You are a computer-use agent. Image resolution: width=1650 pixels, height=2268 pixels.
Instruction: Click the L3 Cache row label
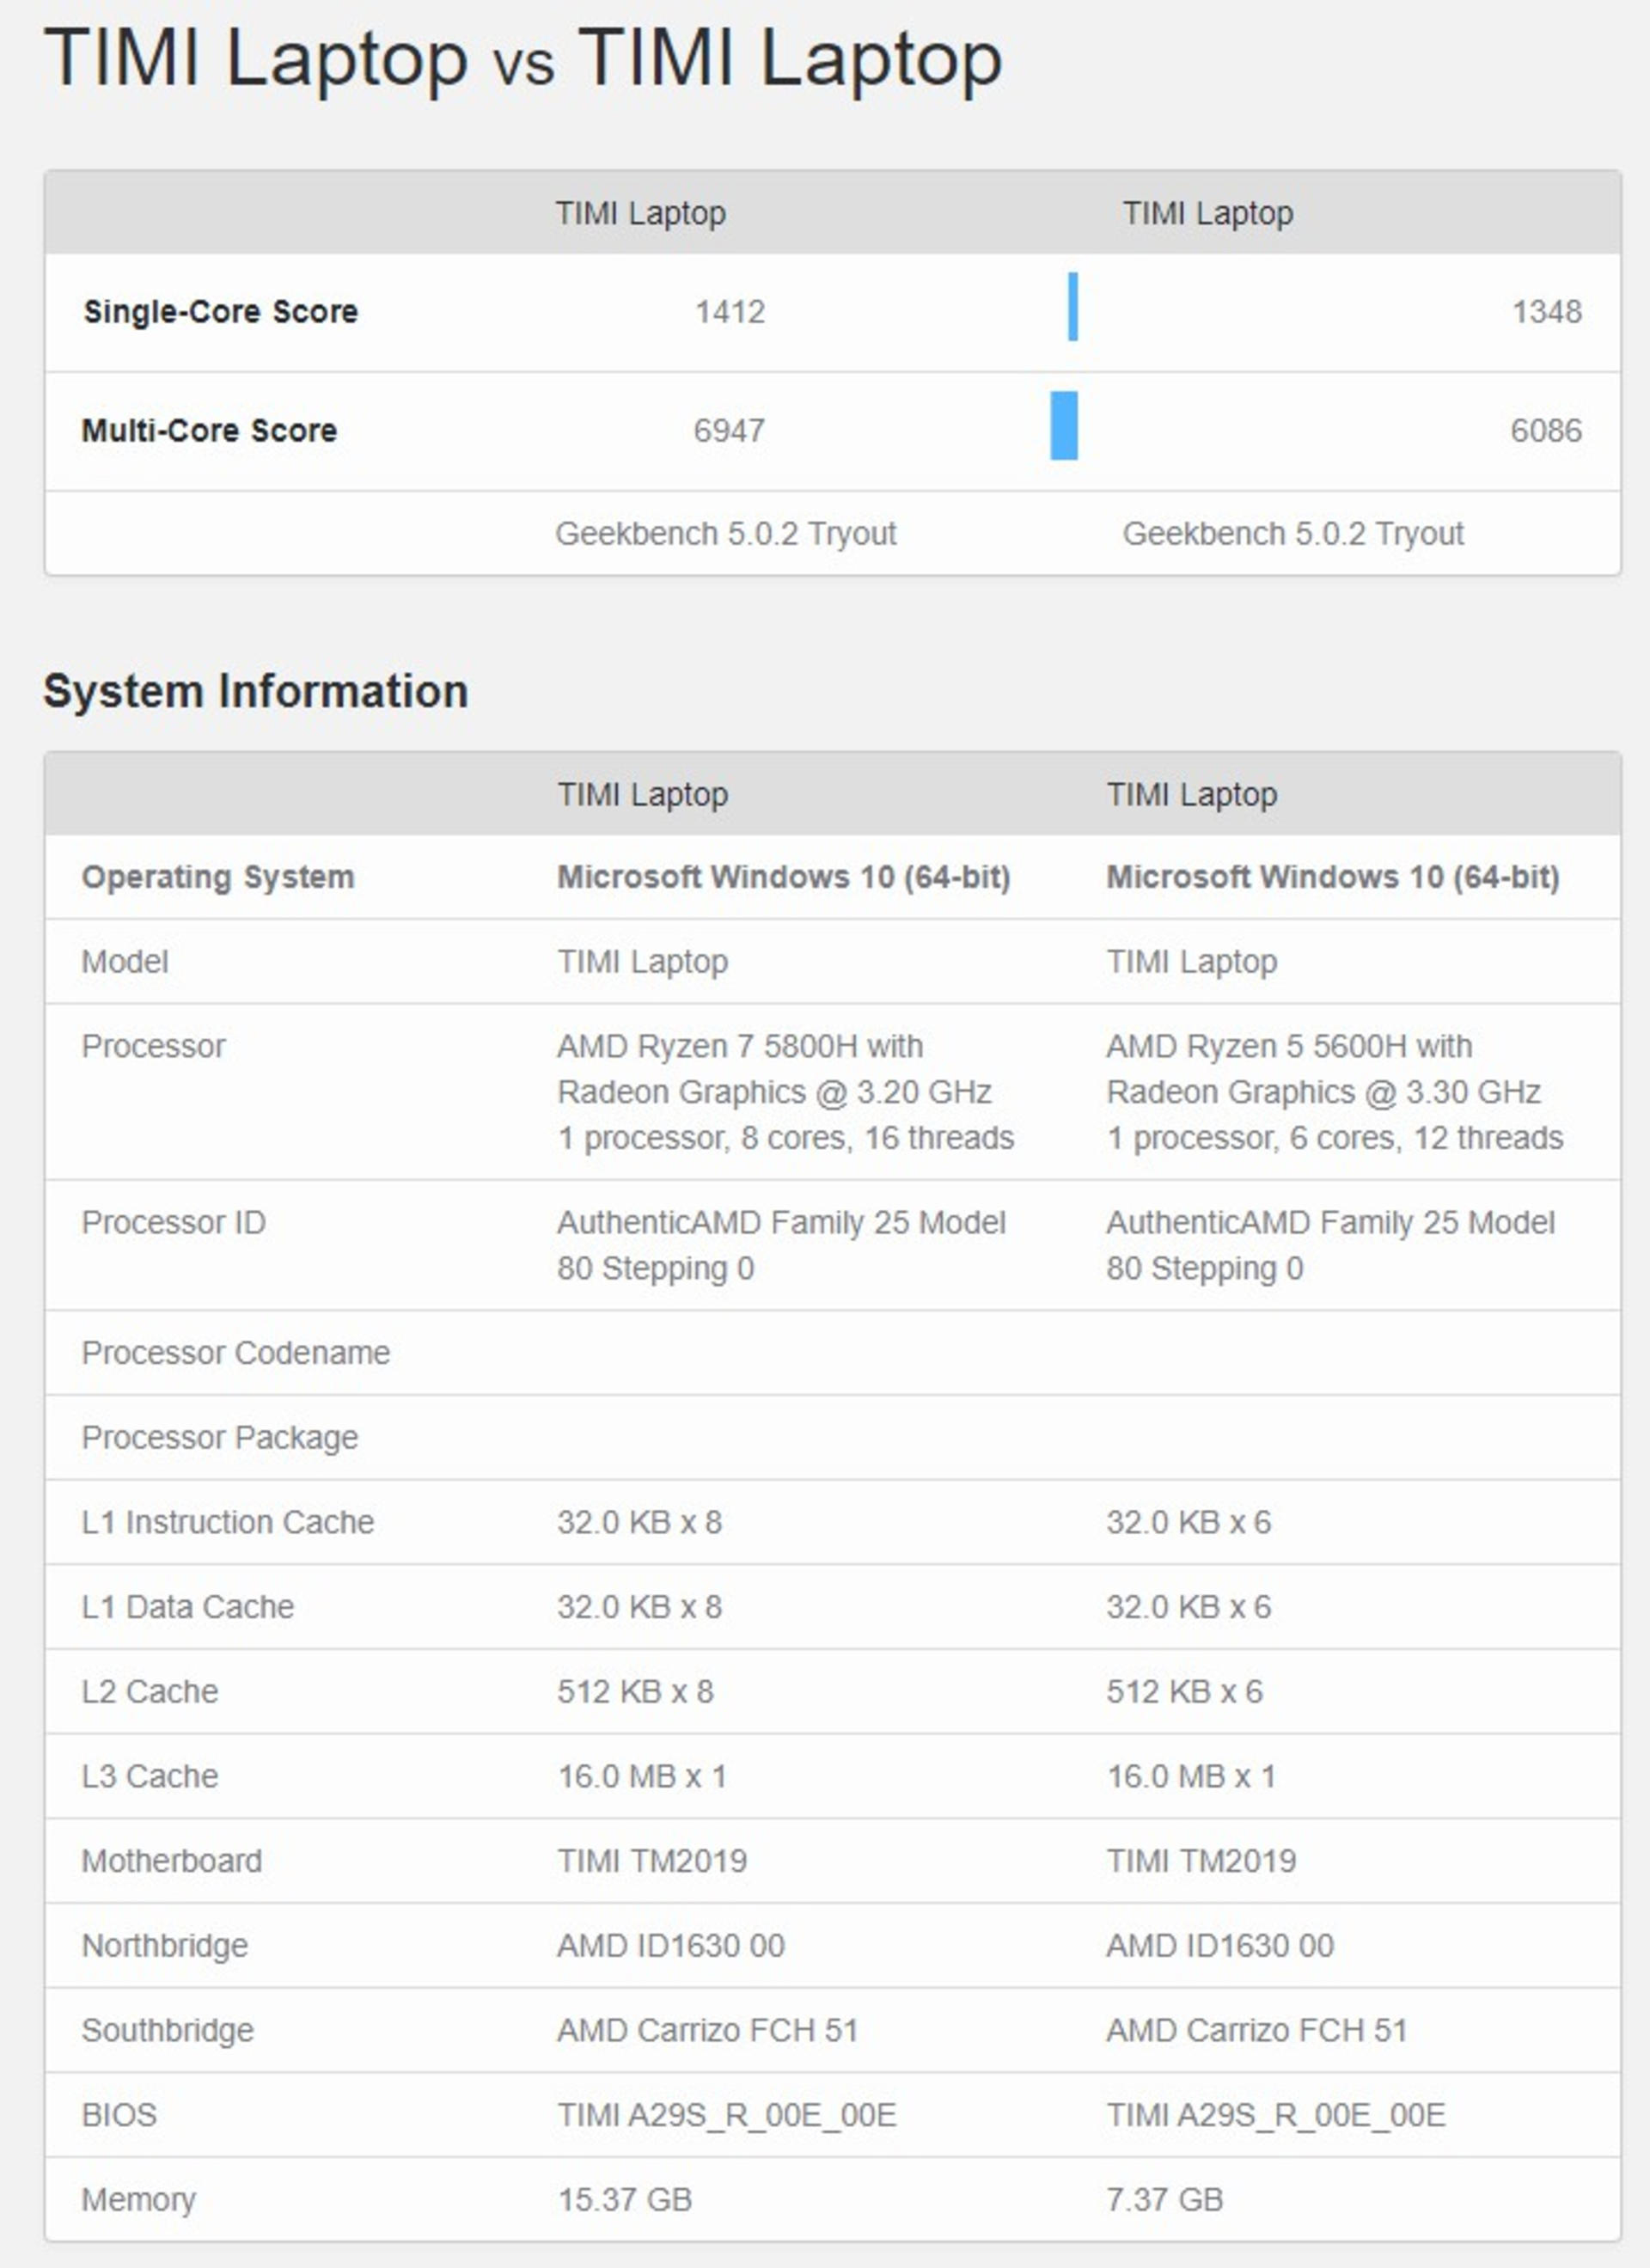(150, 1777)
